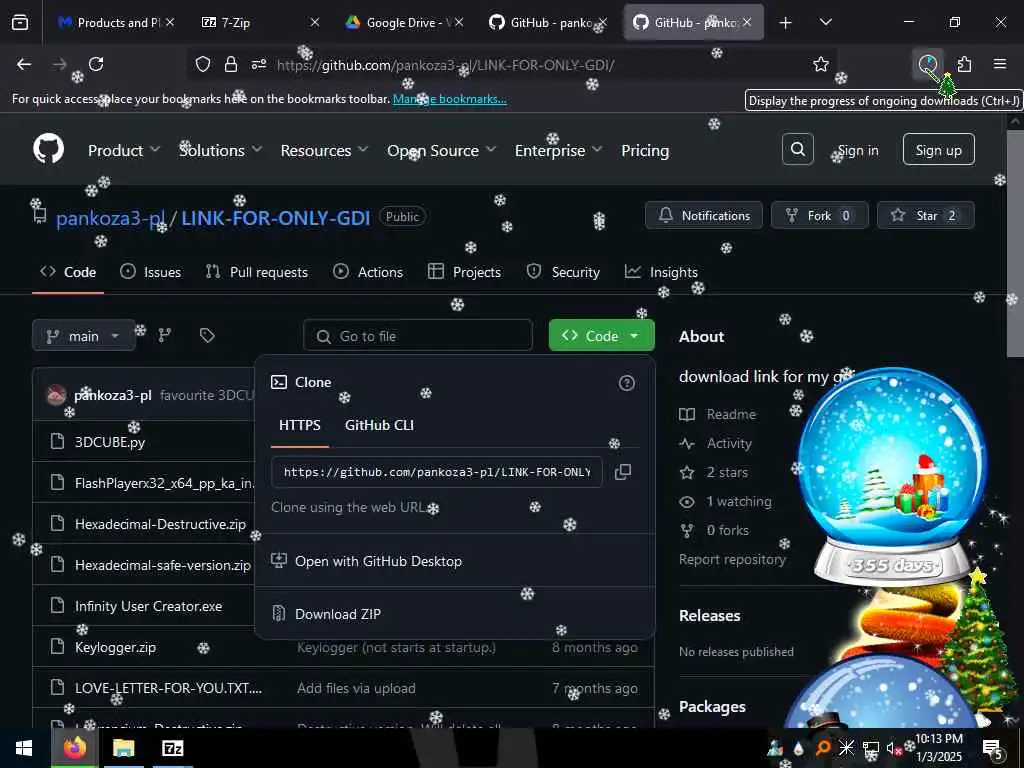This screenshot has width=1024, height=768.
Task: Click the Sign in link
Action: tap(858, 150)
